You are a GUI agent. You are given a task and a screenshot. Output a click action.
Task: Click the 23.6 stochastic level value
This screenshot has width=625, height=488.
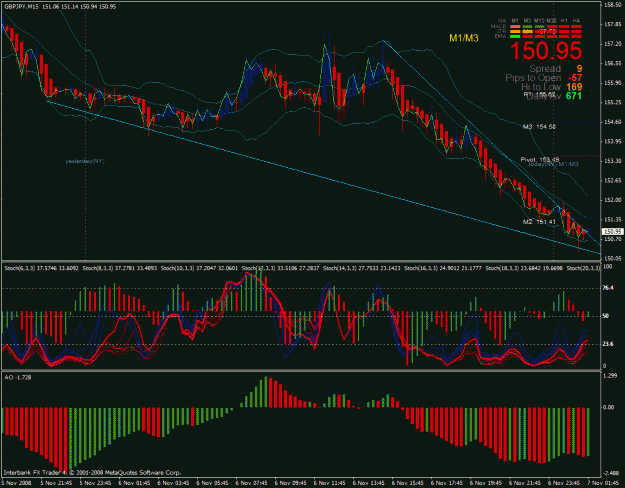coord(609,344)
